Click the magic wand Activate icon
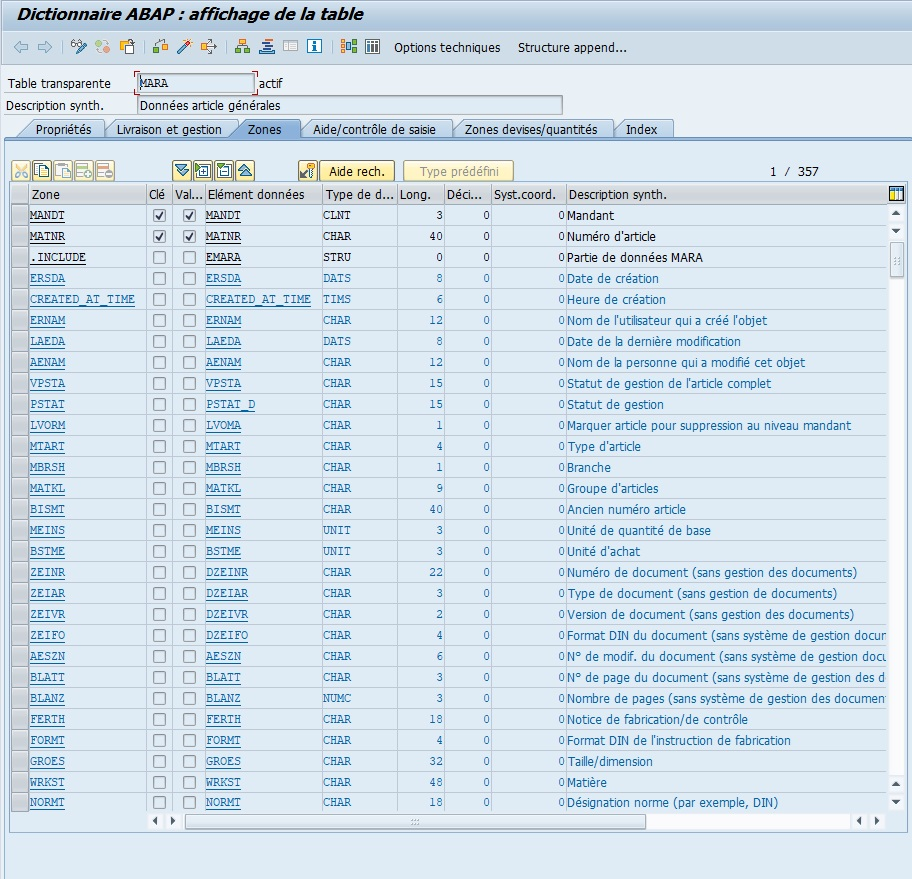This screenshot has width=912, height=879. pyautogui.click(x=184, y=47)
